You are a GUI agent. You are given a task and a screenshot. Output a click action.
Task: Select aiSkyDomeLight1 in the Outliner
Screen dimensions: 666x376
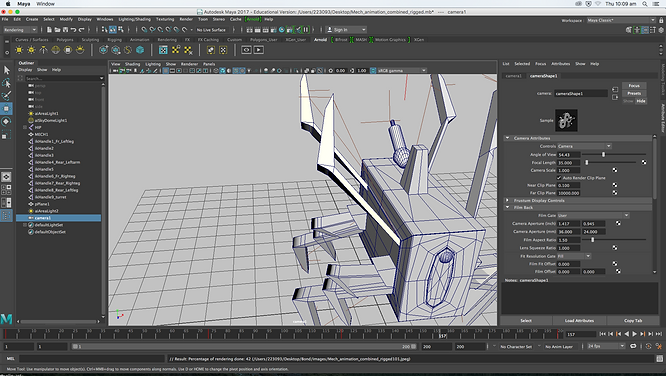pyautogui.click(x=51, y=120)
